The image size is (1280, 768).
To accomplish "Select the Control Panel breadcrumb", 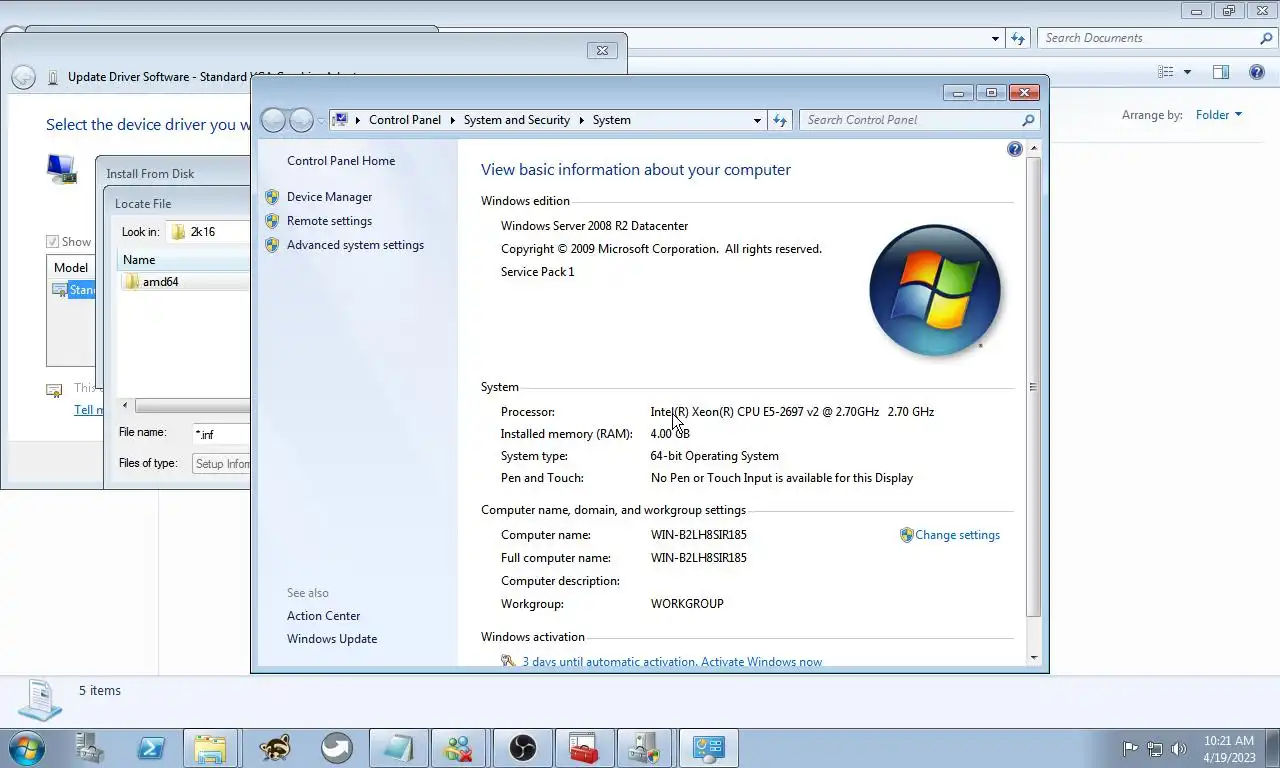I will 404,120.
